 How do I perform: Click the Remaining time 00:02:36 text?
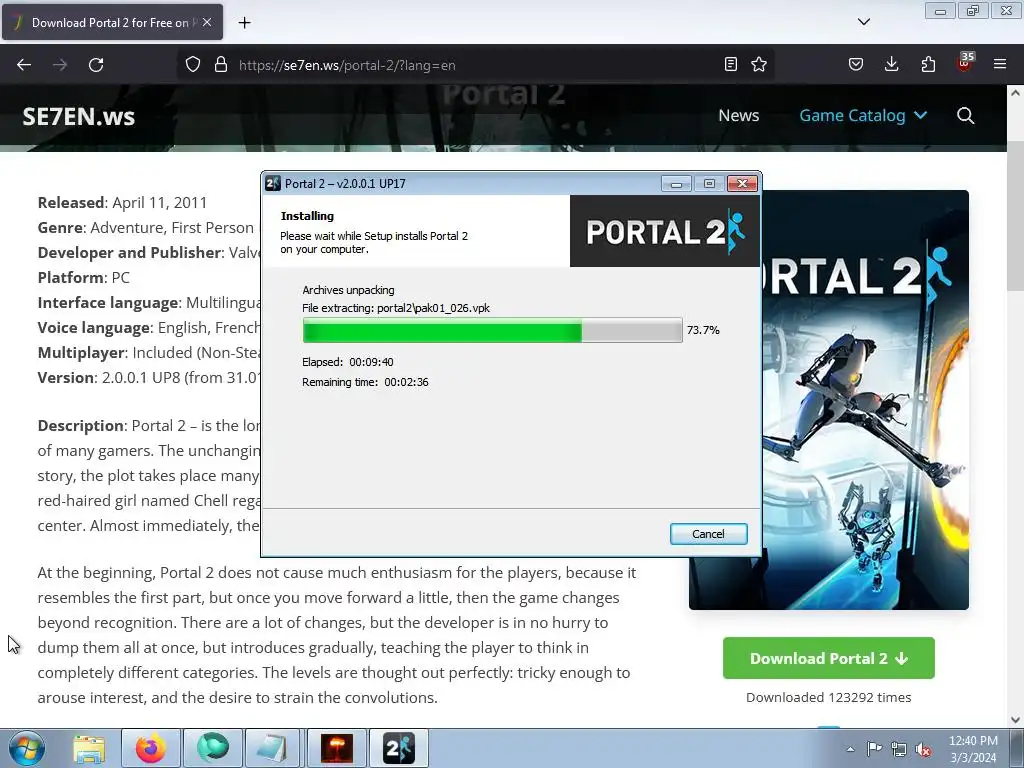365,382
